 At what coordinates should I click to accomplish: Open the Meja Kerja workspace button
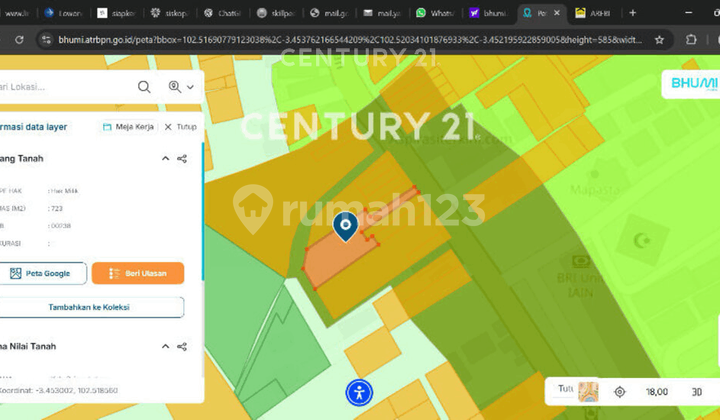[129, 127]
